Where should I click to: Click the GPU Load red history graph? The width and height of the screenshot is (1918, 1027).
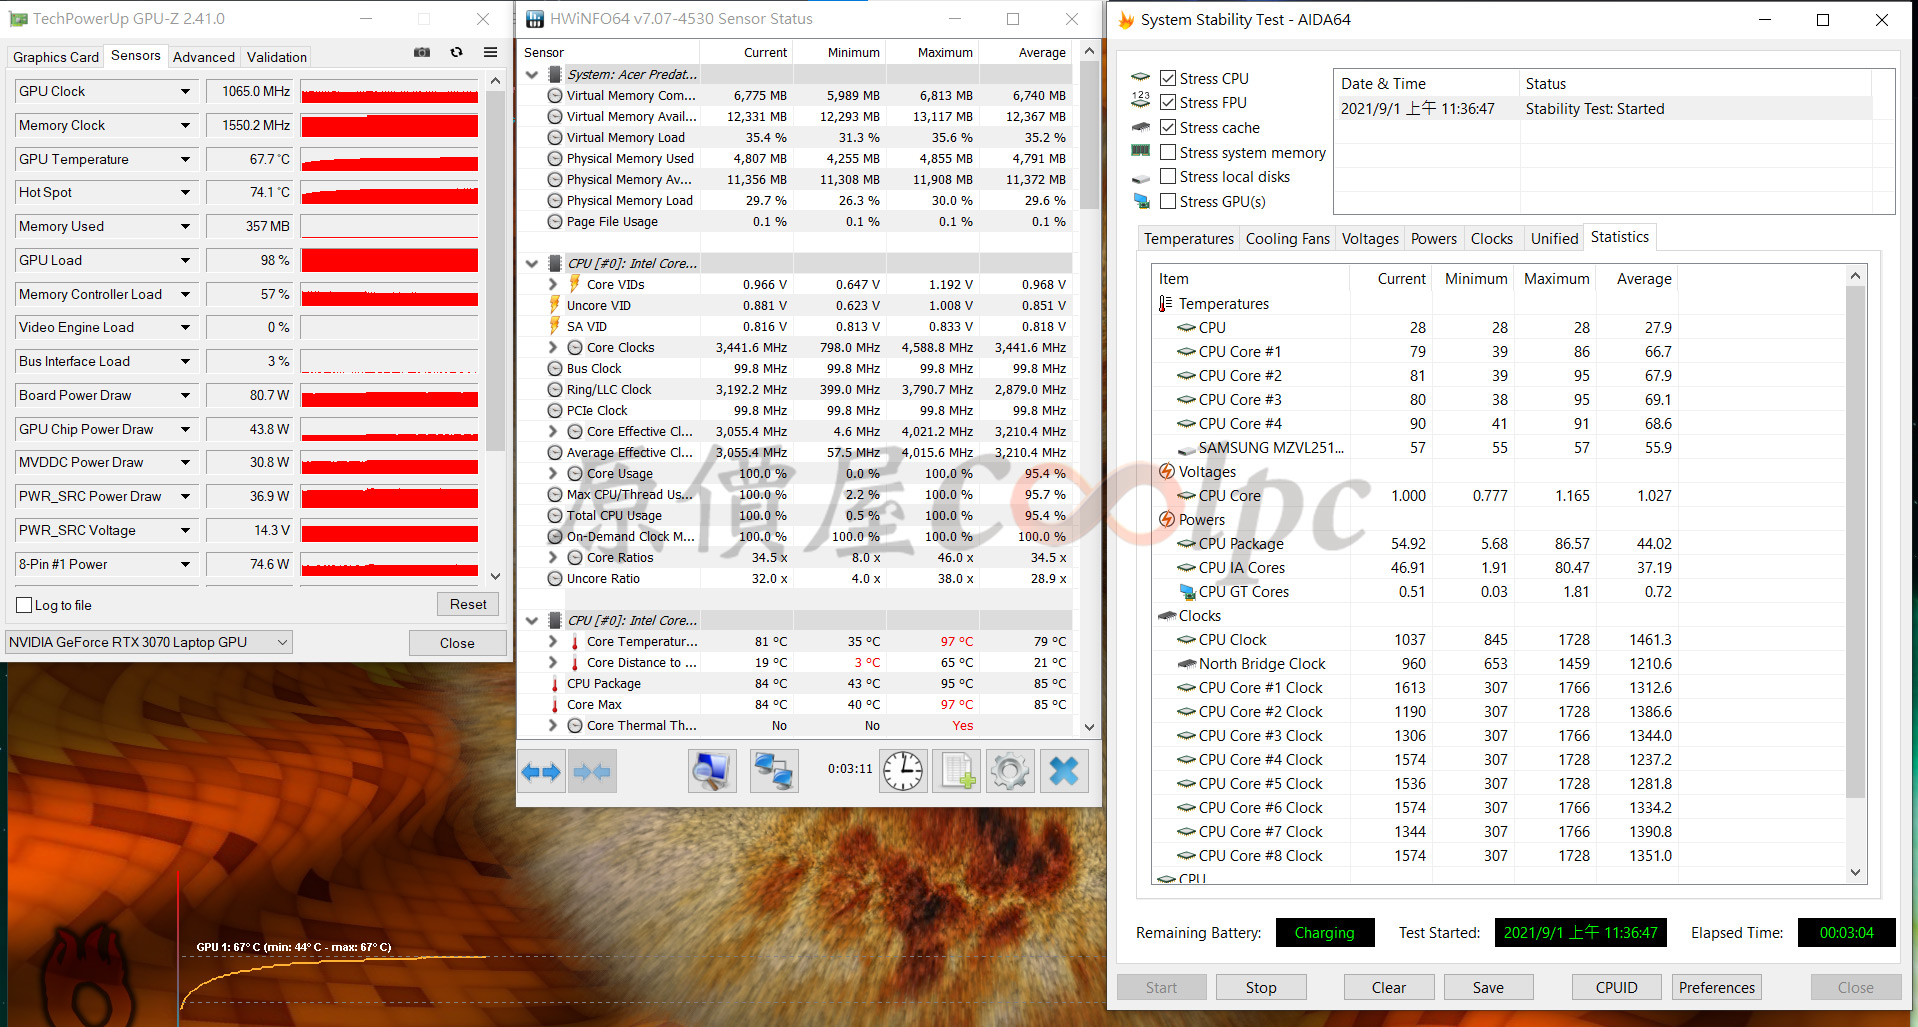389,260
